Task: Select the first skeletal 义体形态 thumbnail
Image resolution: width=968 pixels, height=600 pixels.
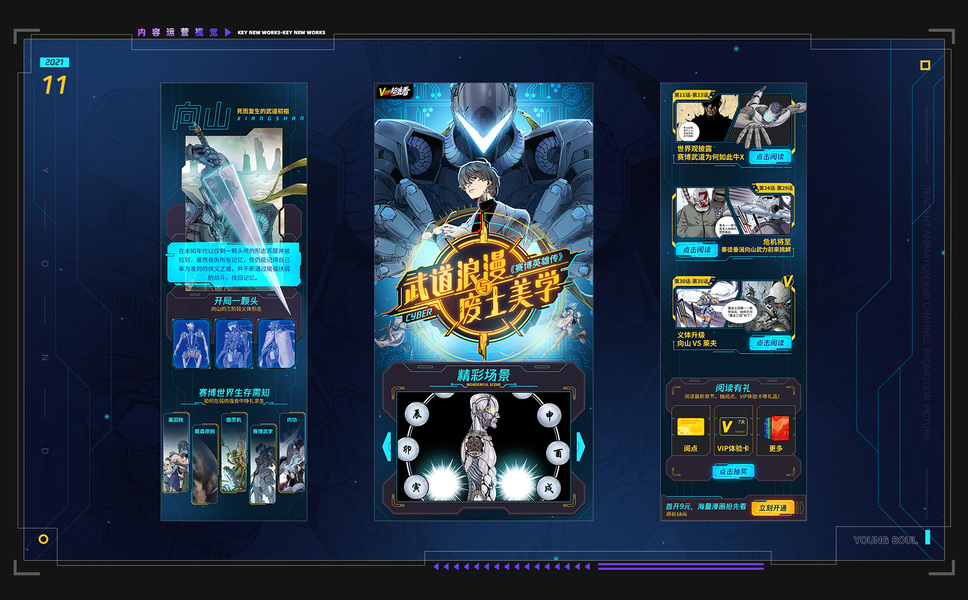Action: pos(191,344)
